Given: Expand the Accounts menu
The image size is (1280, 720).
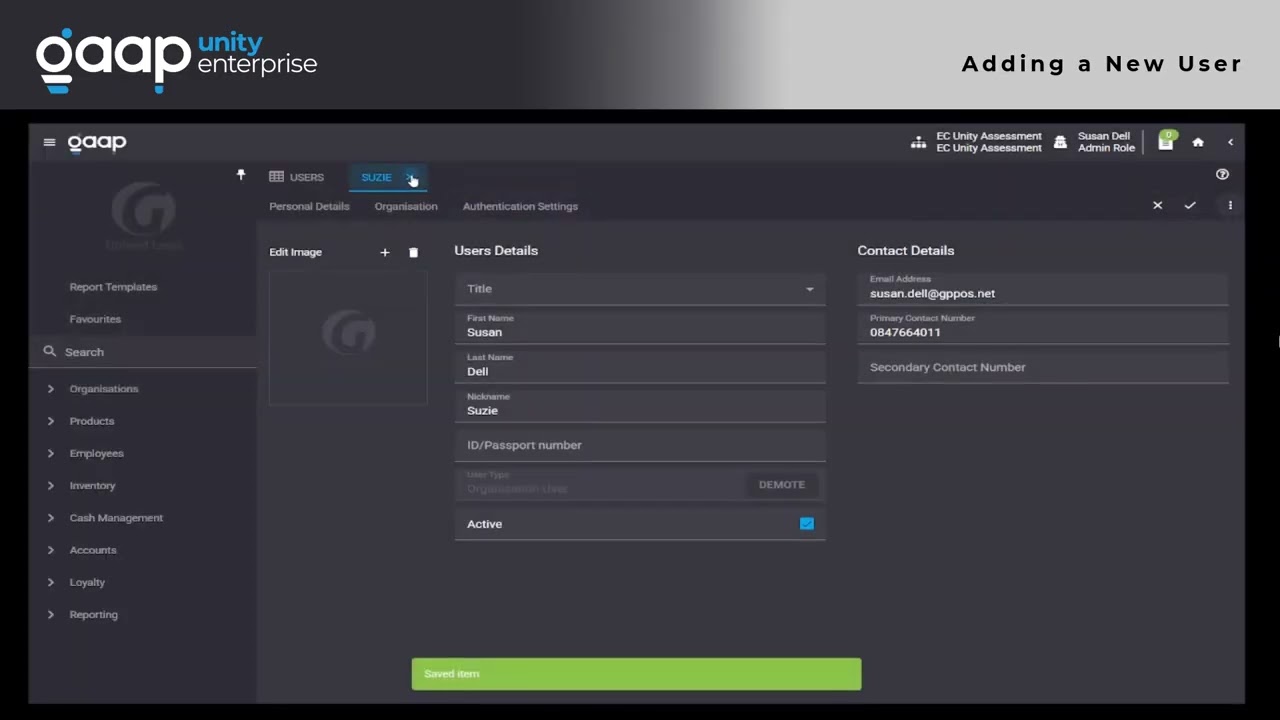Looking at the screenshot, I should (x=93, y=550).
